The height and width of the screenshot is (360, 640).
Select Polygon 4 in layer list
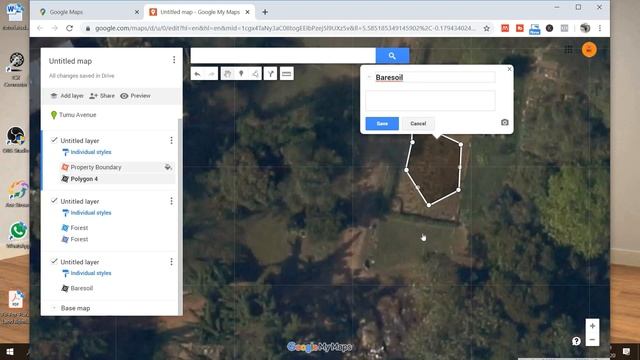(84, 179)
